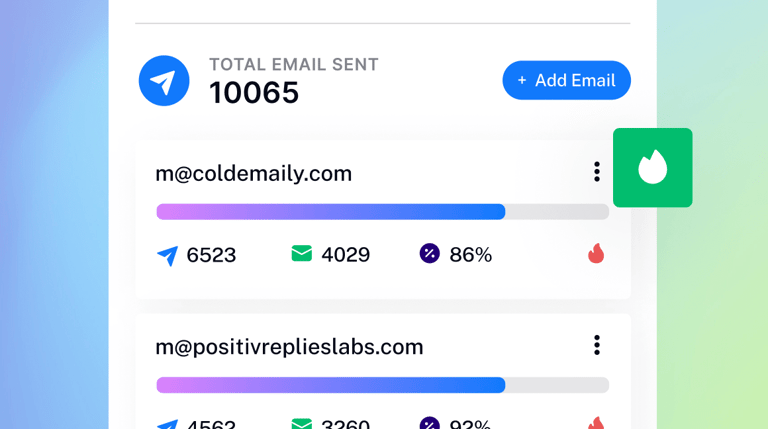
Task: Toggle the red flame icon for m@coldemaily.com
Action: 596,254
